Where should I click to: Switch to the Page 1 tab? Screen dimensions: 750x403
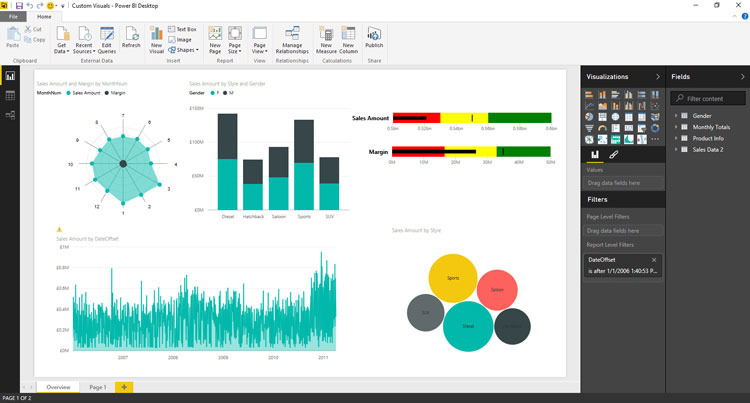point(98,387)
